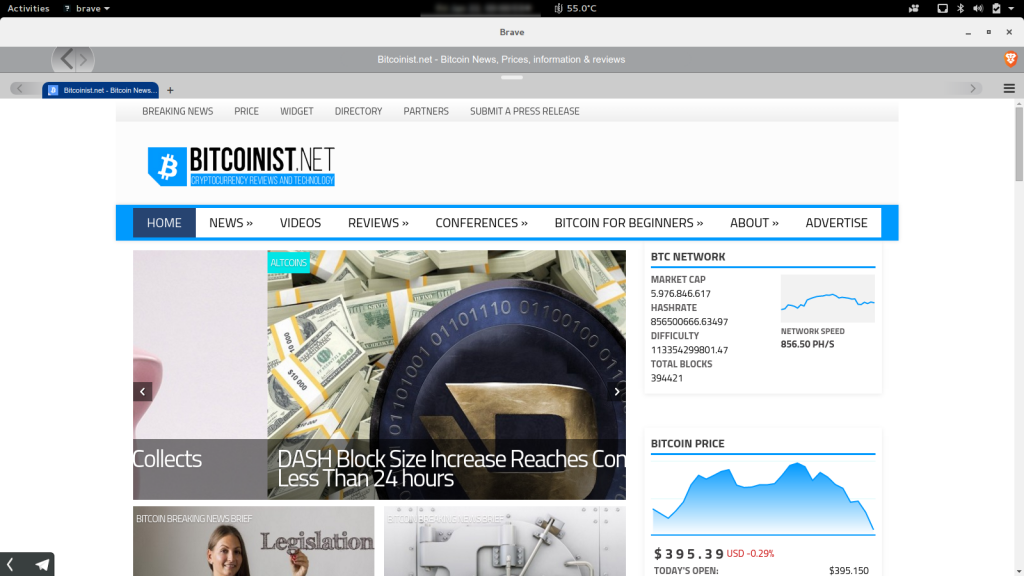
Task: Expand the NEWS menu
Action: click(231, 223)
